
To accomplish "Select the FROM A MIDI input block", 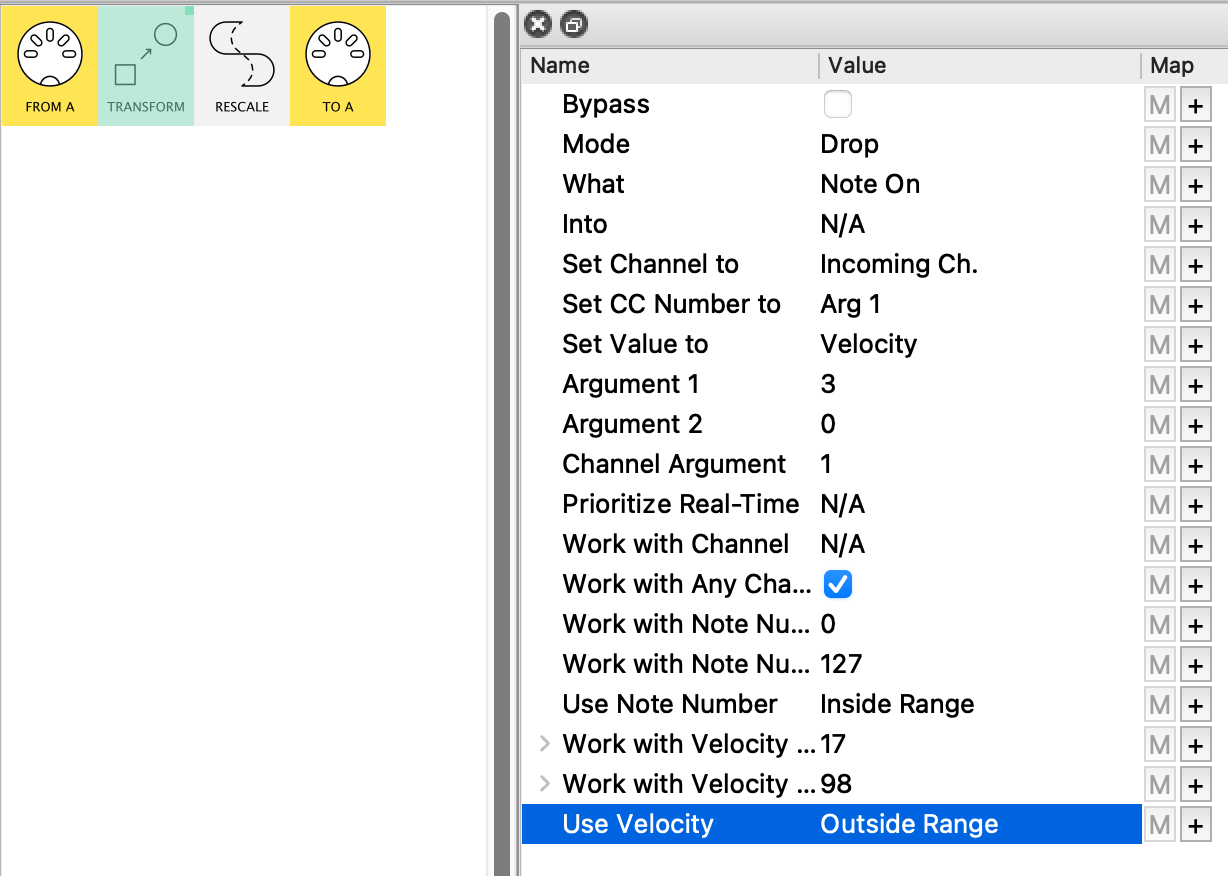I will pyautogui.click(x=49, y=66).
